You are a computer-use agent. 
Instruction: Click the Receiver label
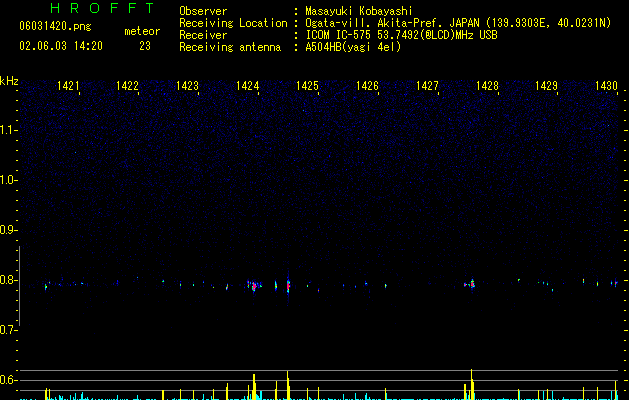[x=203, y=35]
